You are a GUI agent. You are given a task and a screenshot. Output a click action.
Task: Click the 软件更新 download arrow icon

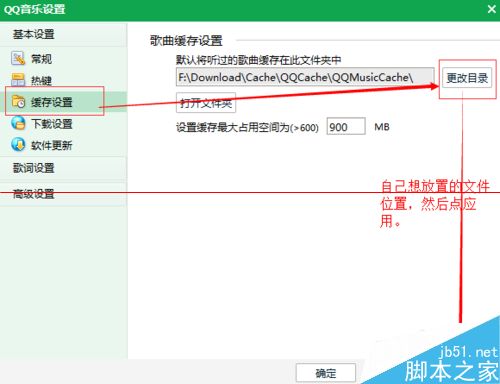point(18,145)
